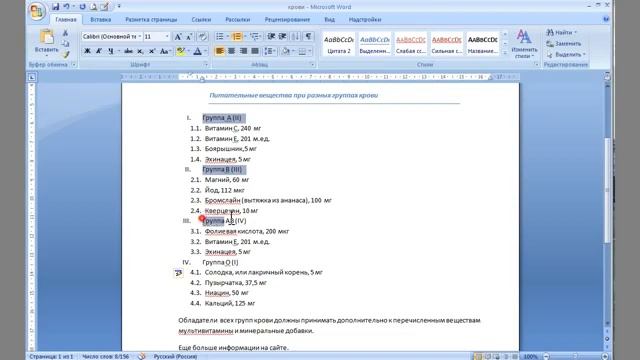
Task: Toggle the ruler with the View Ruler button
Action: [x=607, y=76]
